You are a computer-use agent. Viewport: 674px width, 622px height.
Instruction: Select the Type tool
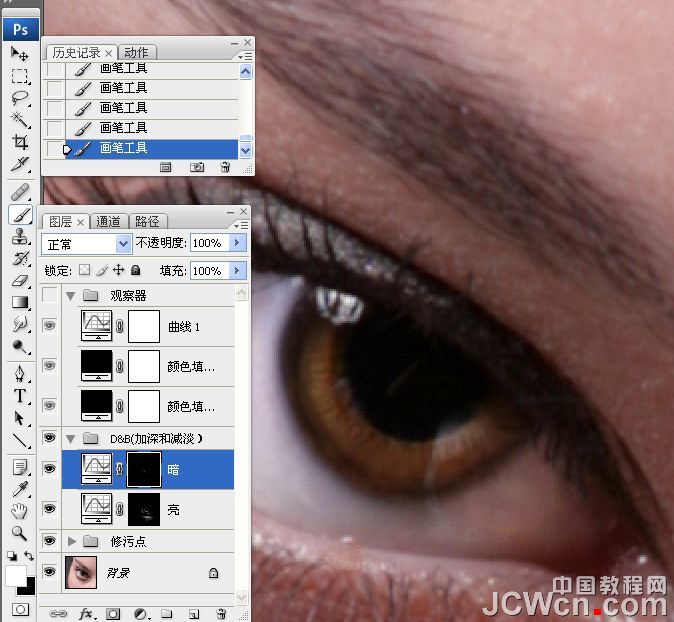tap(19, 395)
